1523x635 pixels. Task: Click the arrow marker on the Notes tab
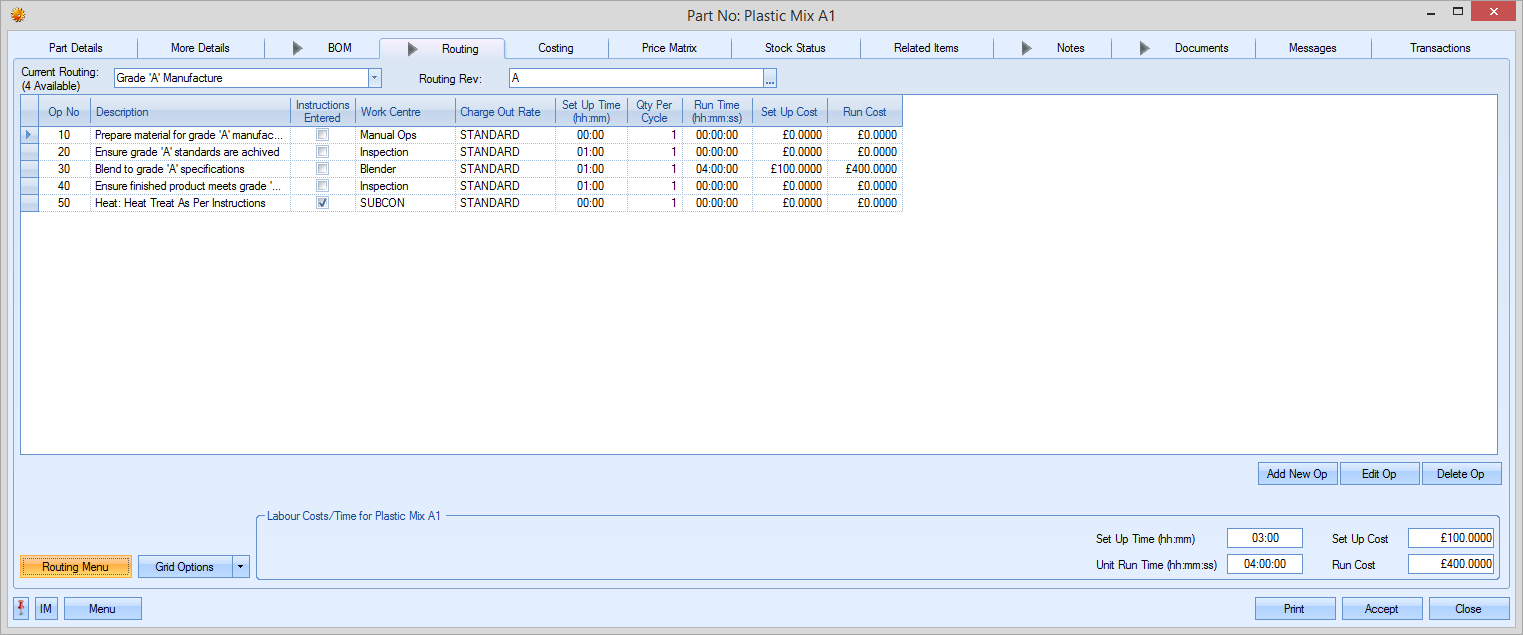tap(1026, 48)
